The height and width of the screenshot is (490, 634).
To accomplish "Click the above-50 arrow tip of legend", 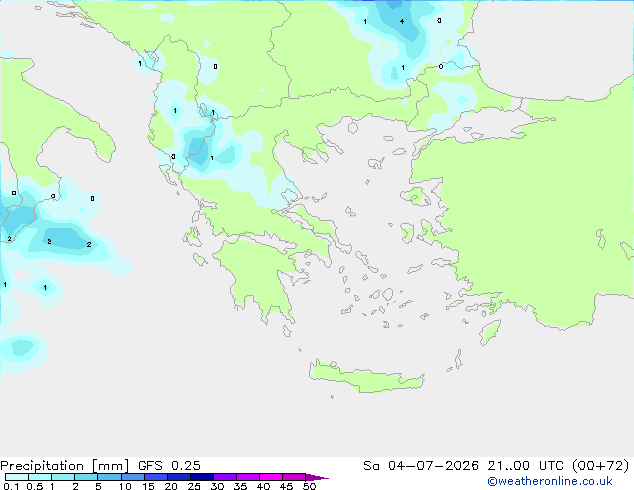I will click(x=317, y=477).
